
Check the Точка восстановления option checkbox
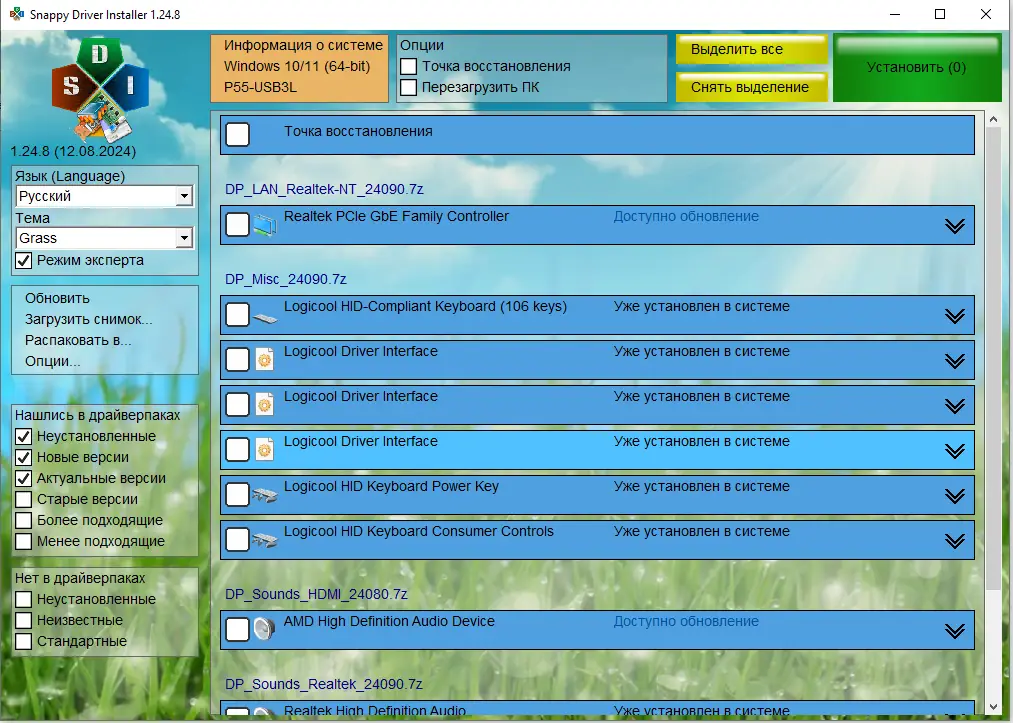click(408, 67)
